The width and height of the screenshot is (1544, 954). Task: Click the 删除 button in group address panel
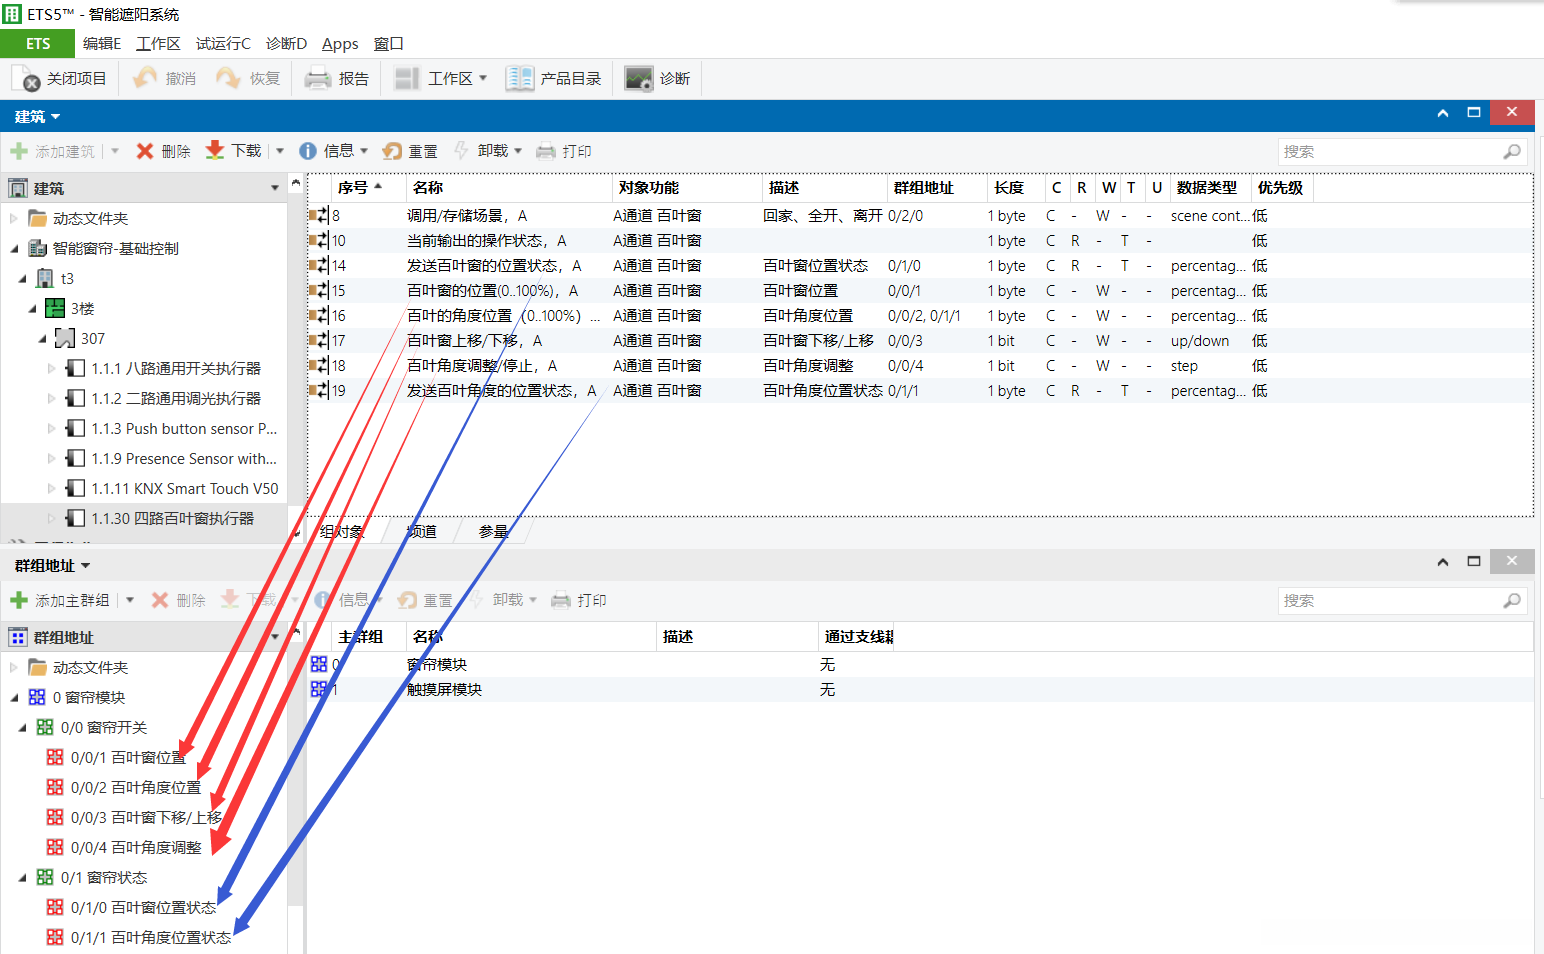[x=179, y=600]
